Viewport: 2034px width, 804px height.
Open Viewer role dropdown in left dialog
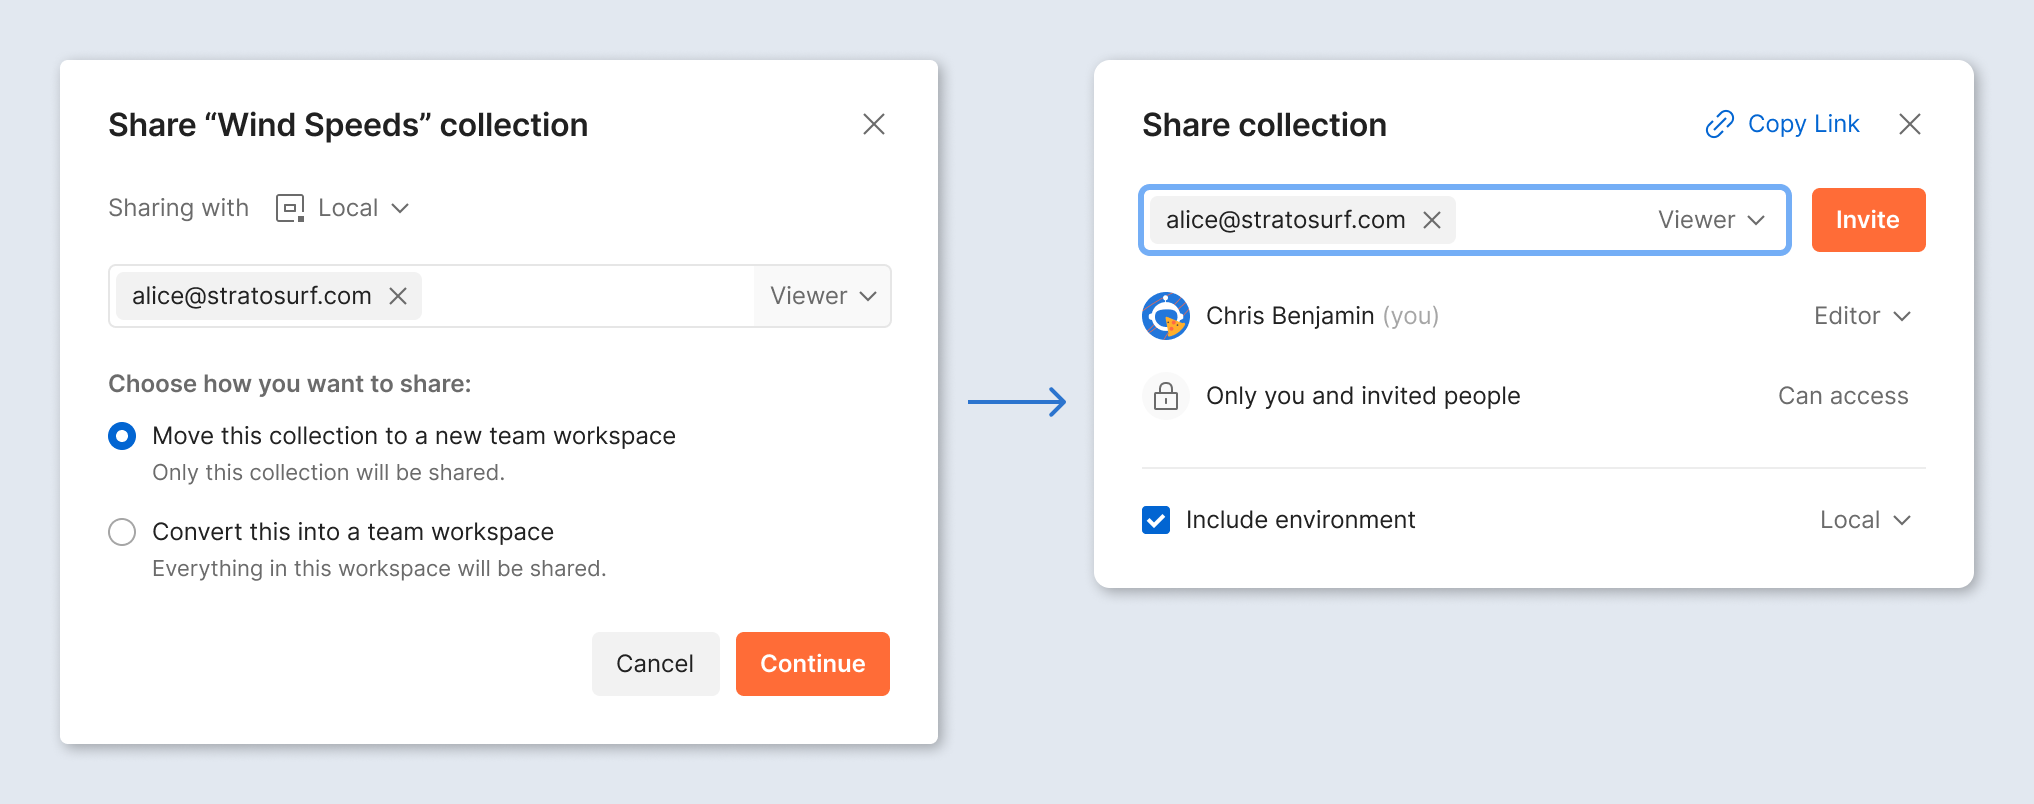[x=822, y=296]
